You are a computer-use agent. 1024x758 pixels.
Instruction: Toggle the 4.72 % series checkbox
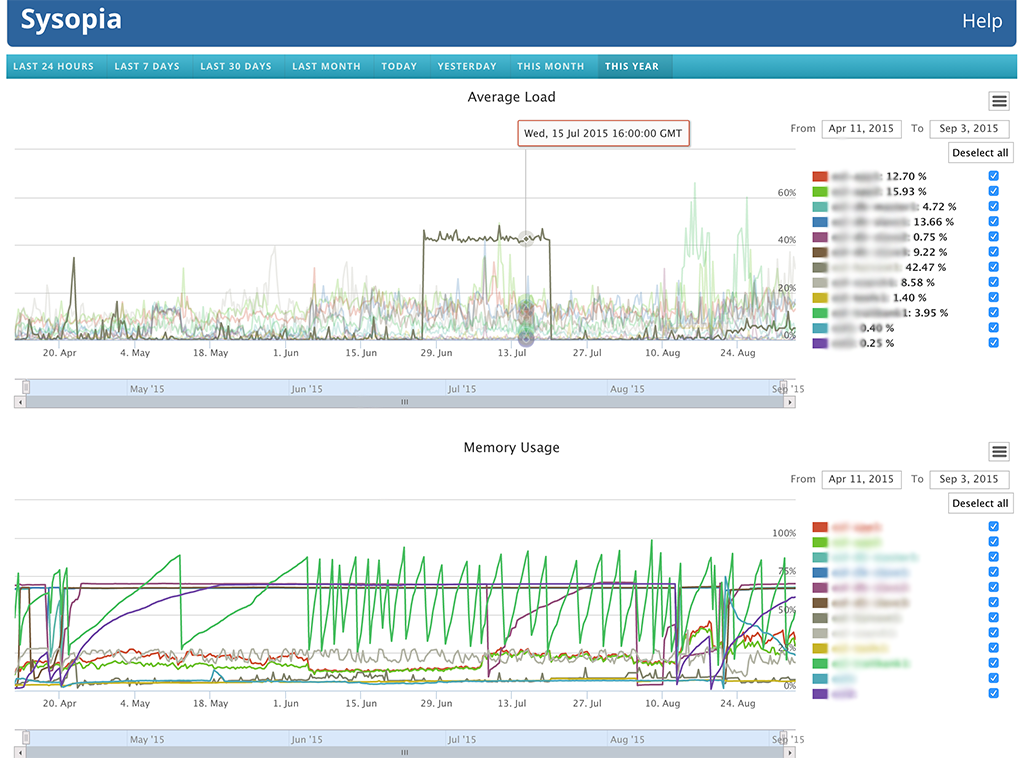tap(993, 206)
